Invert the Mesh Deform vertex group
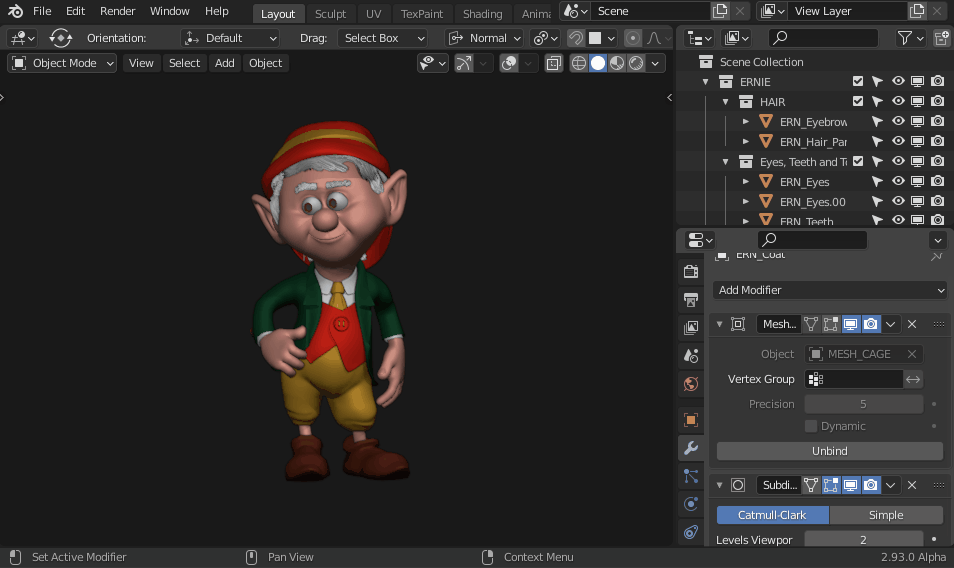The width and height of the screenshot is (954, 568). tap(913, 379)
